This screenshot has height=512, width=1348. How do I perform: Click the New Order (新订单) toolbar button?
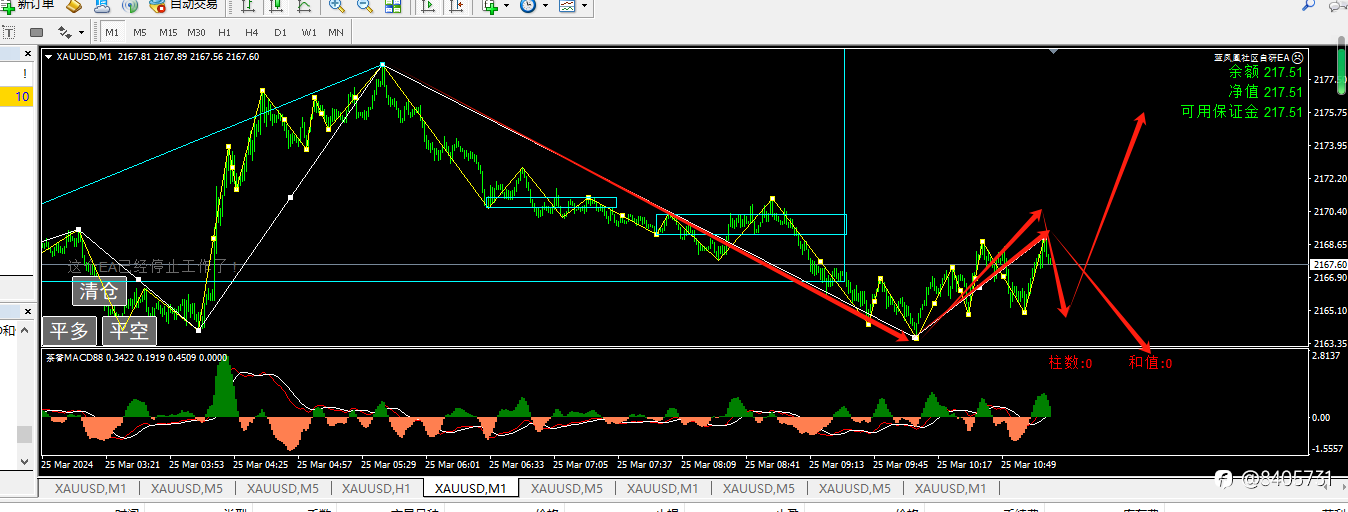point(27,5)
